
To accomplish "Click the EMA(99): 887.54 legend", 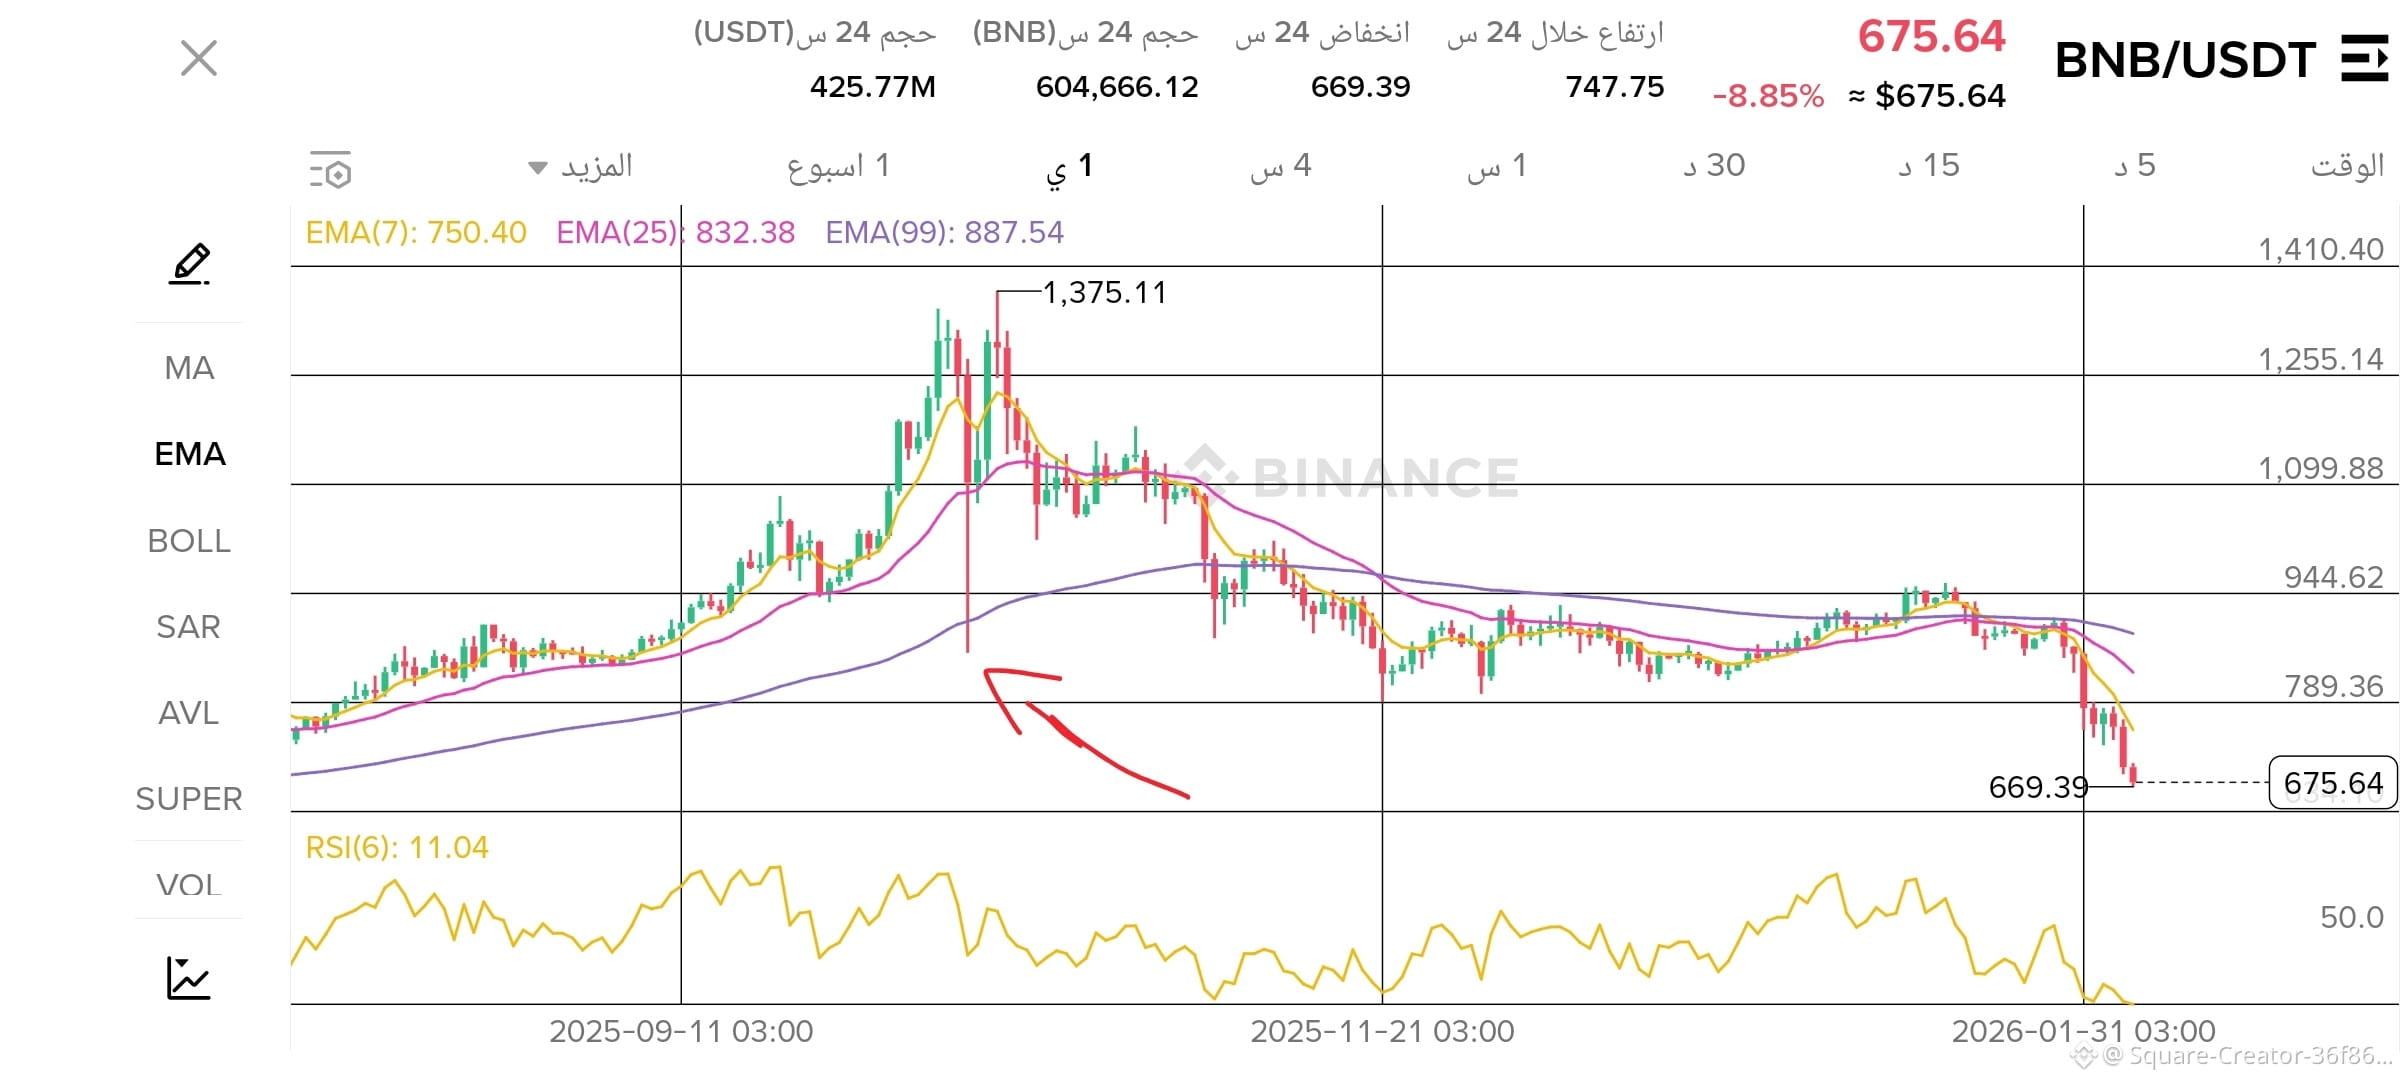I will coord(945,233).
